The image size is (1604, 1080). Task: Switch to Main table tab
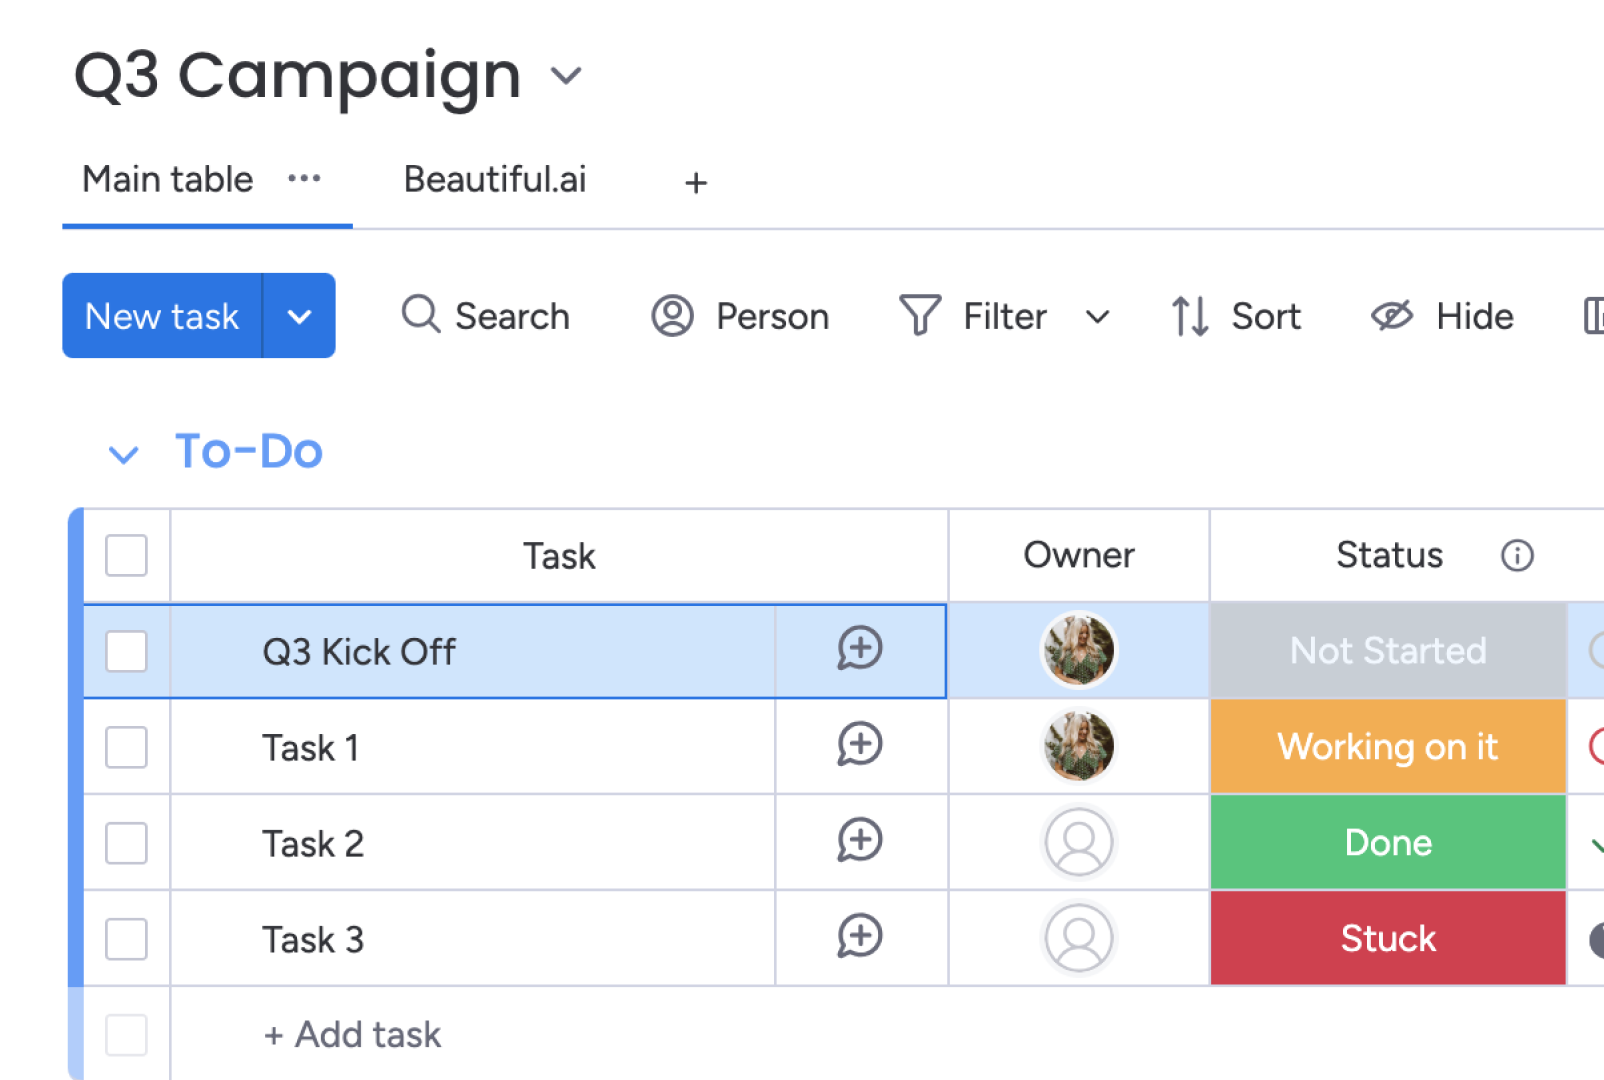168,179
